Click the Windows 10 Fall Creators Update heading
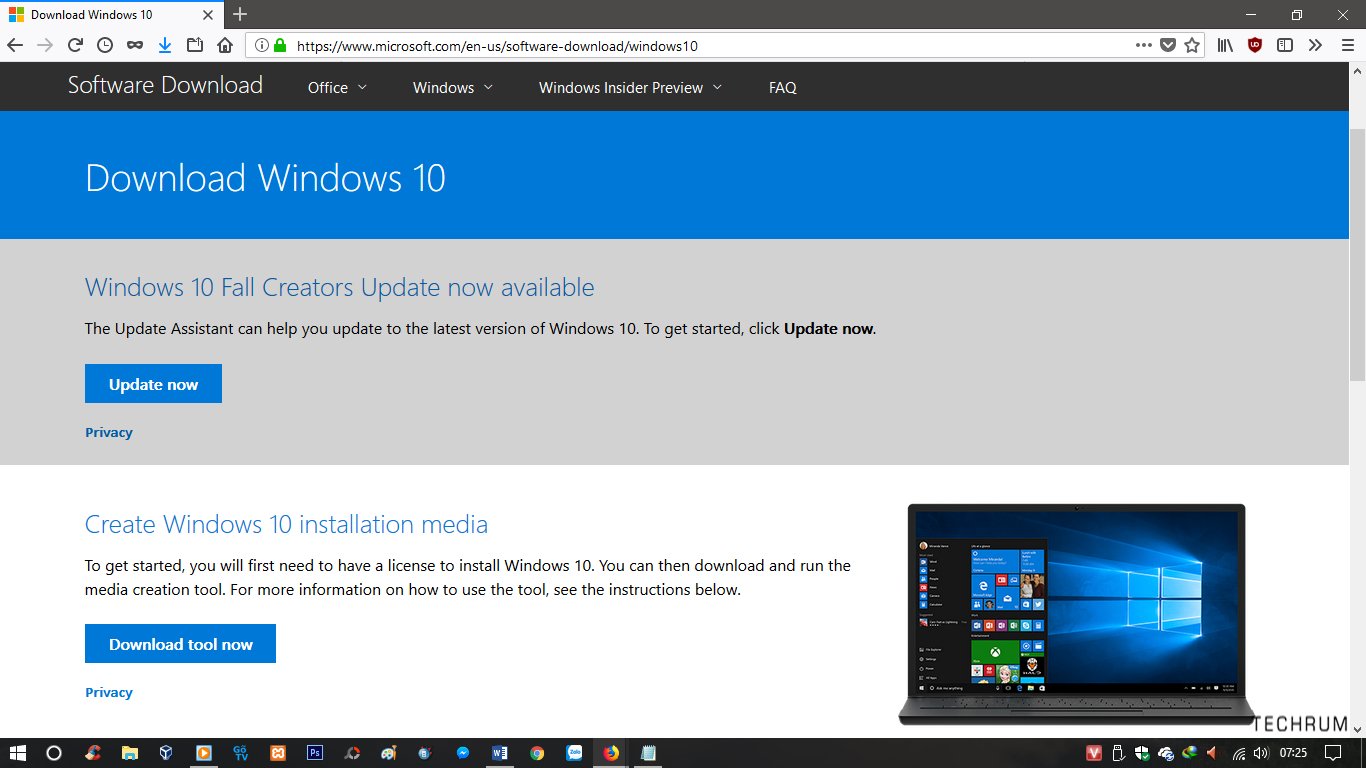This screenshot has height=768, width=1366. [x=340, y=288]
